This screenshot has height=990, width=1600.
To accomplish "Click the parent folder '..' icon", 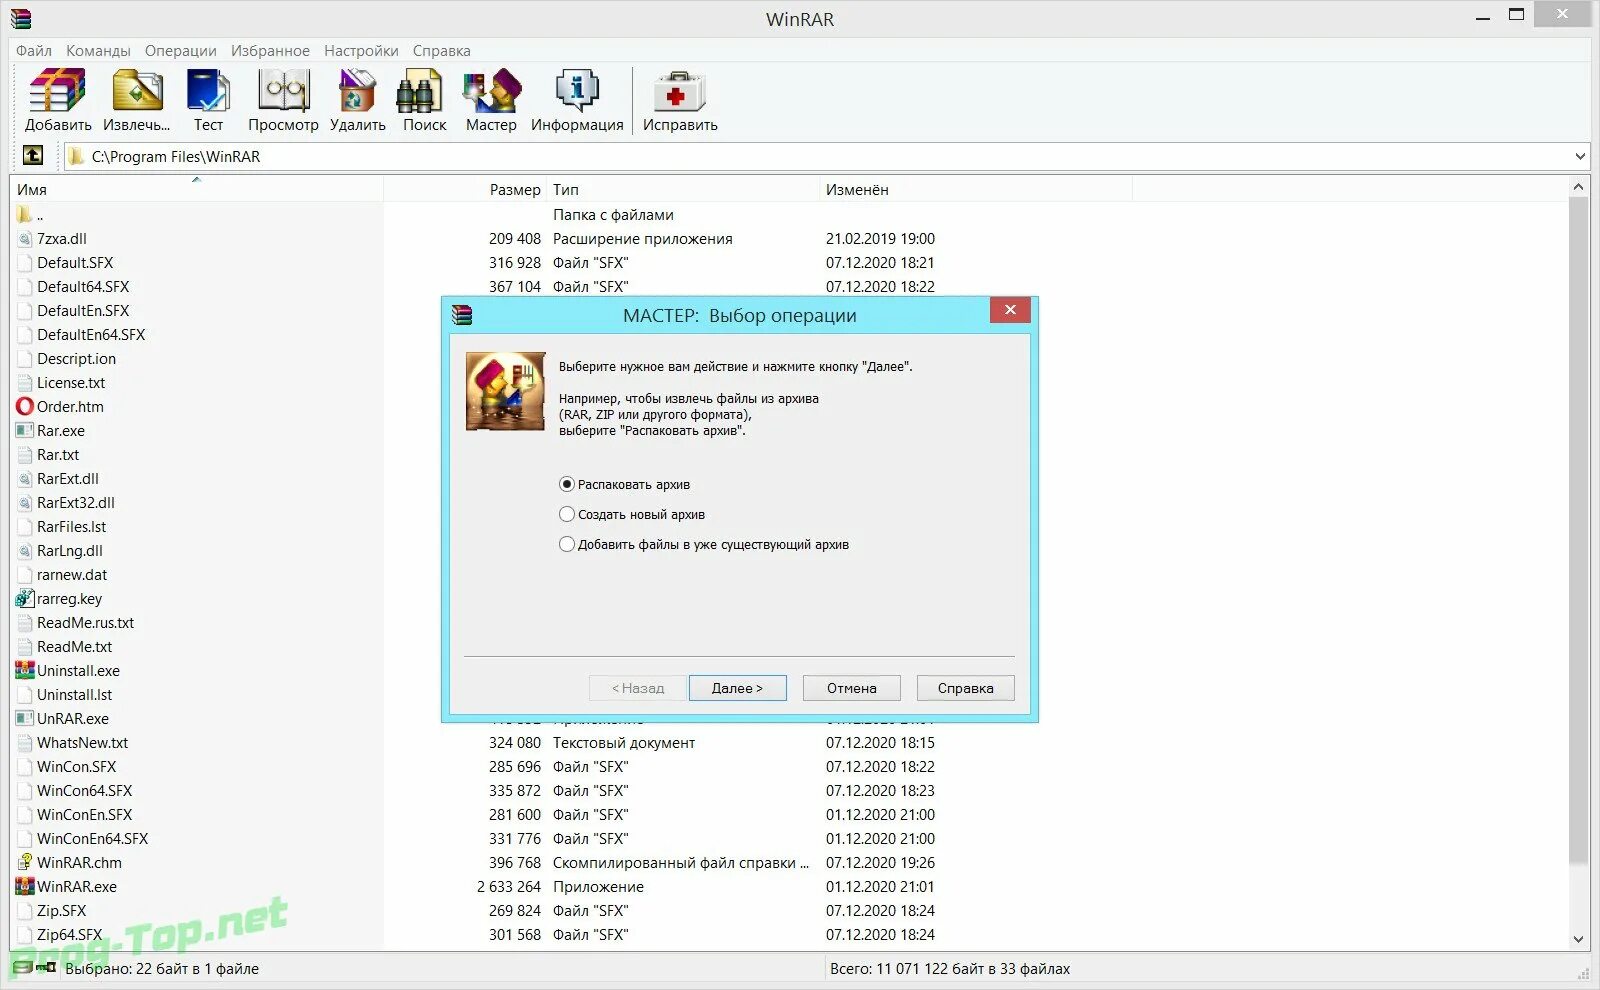I will pos(25,215).
